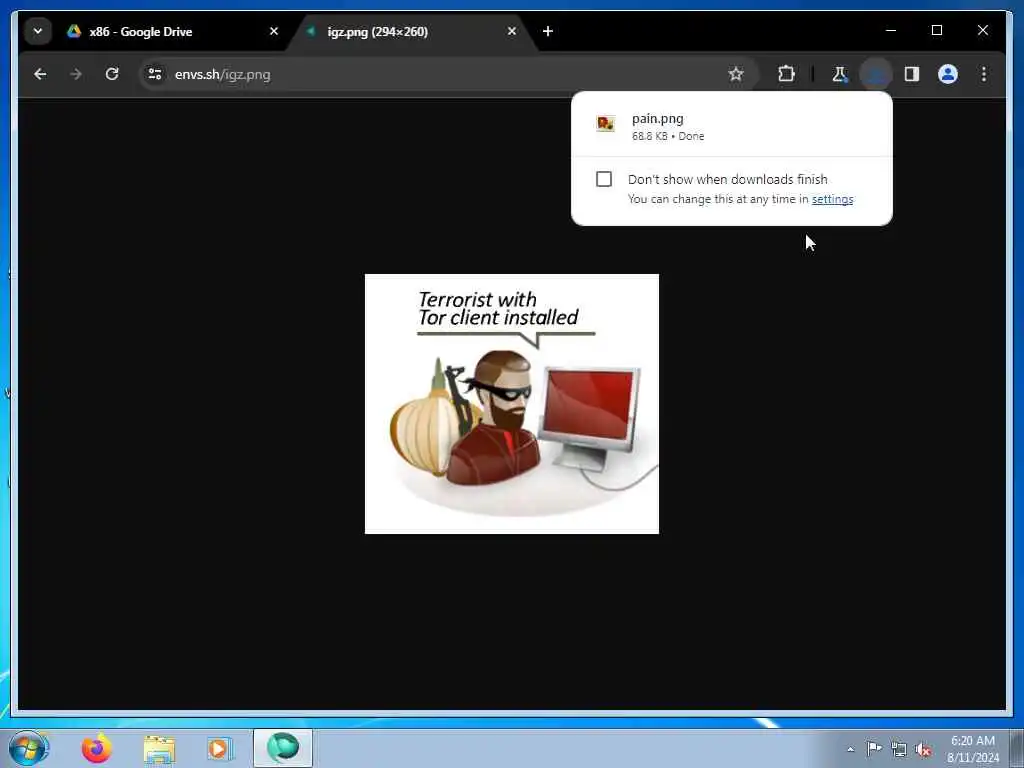Close the x86 - Google Drive tab
1024x768 pixels.
274,31
